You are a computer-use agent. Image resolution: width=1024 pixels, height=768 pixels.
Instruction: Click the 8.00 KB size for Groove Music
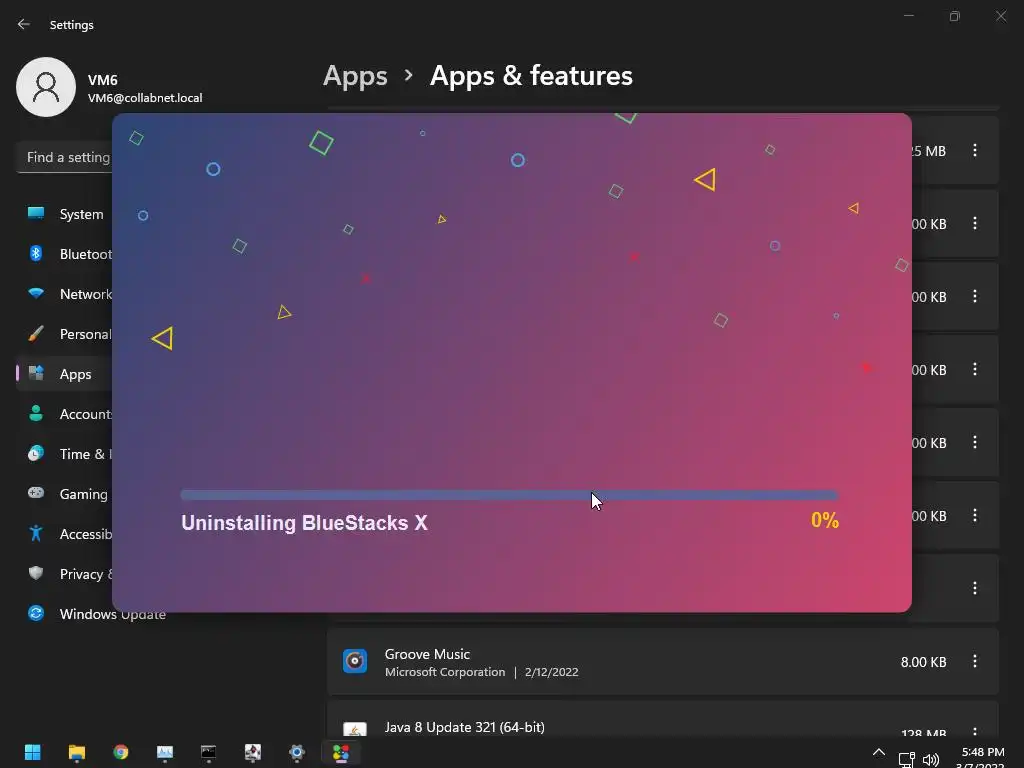[923, 662]
